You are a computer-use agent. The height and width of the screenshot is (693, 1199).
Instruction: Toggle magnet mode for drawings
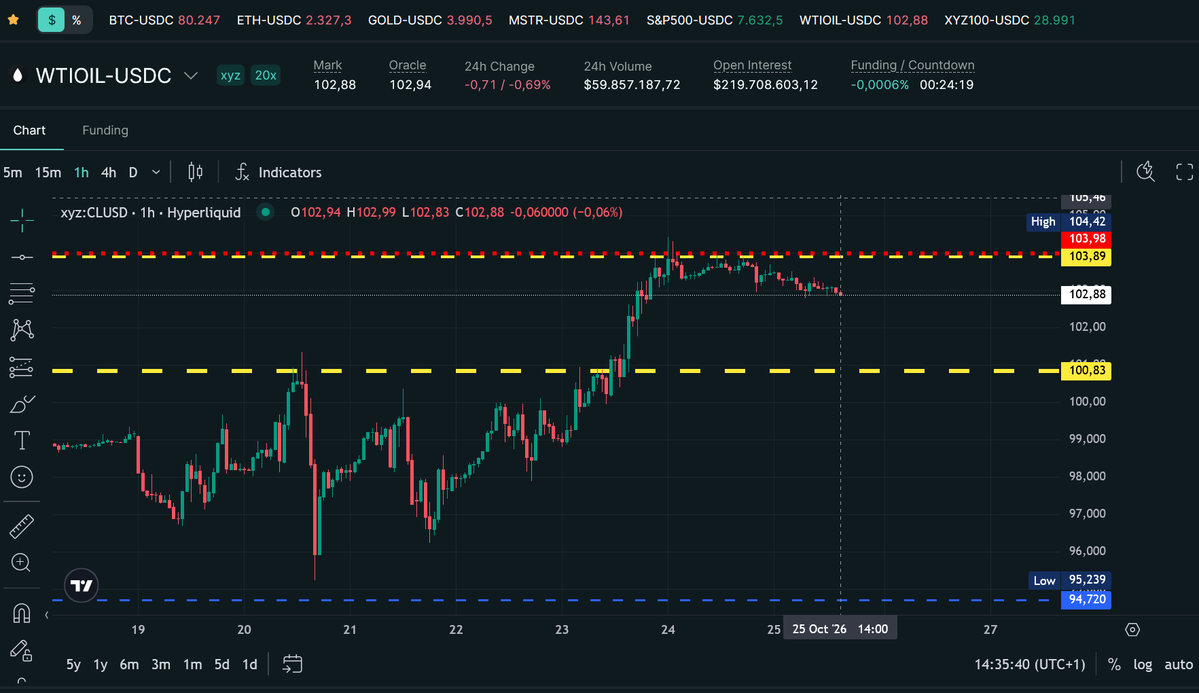[21, 613]
